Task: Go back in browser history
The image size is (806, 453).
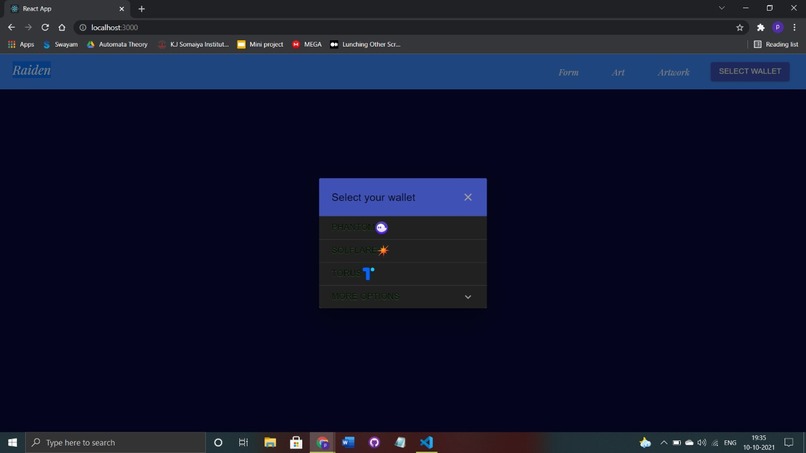Action: (x=11, y=27)
